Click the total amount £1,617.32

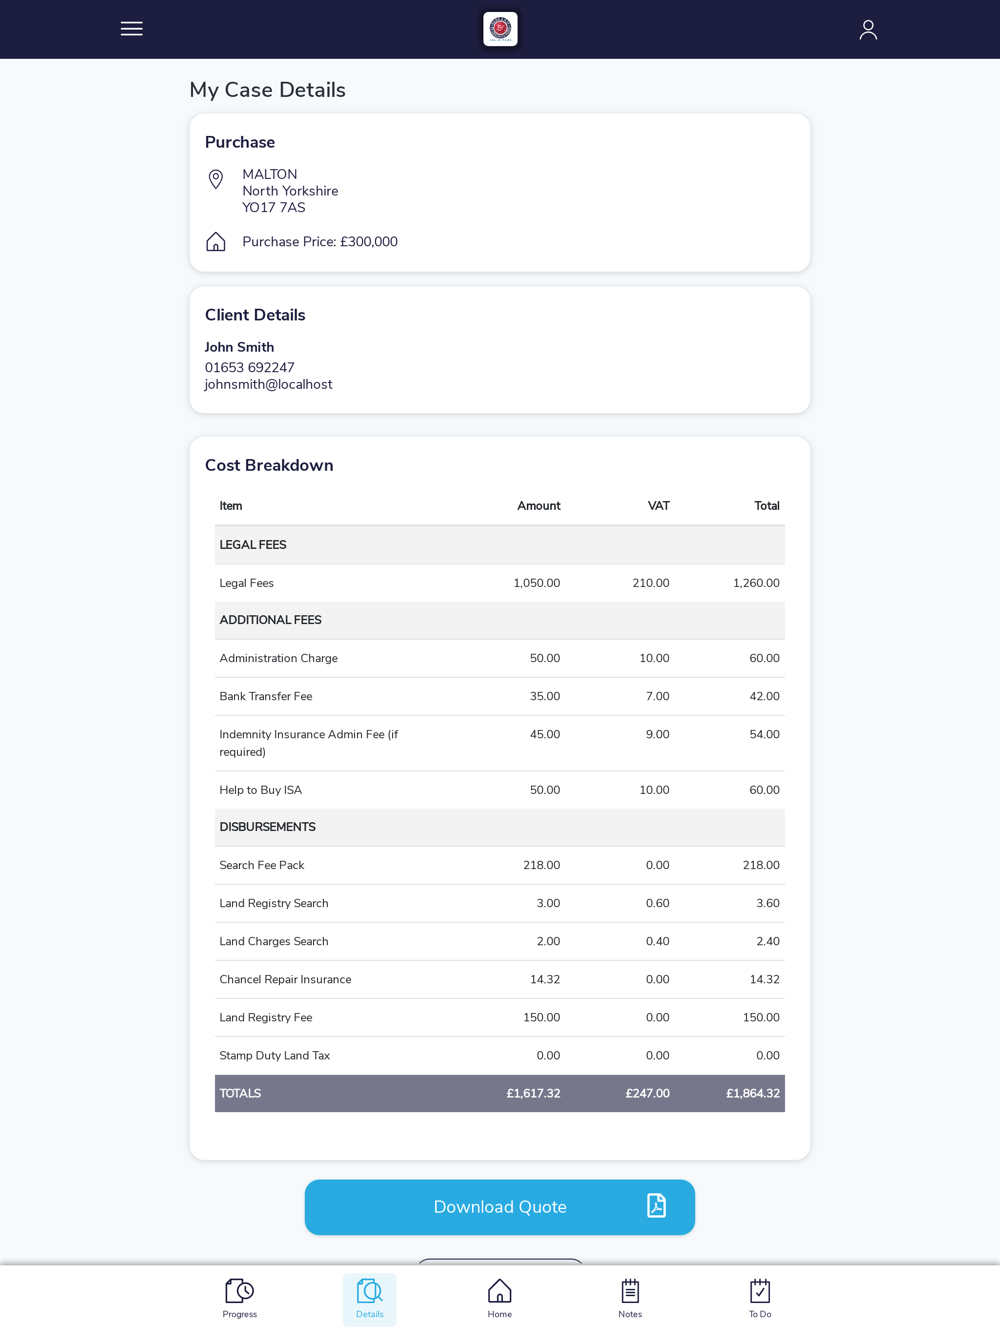pyautogui.click(x=533, y=1094)
